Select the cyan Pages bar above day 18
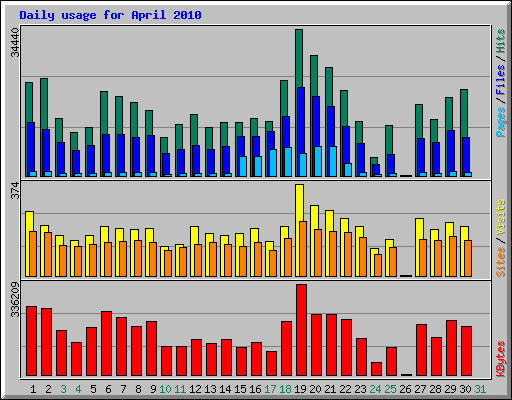The image size is (512, 400). [288, 162]
